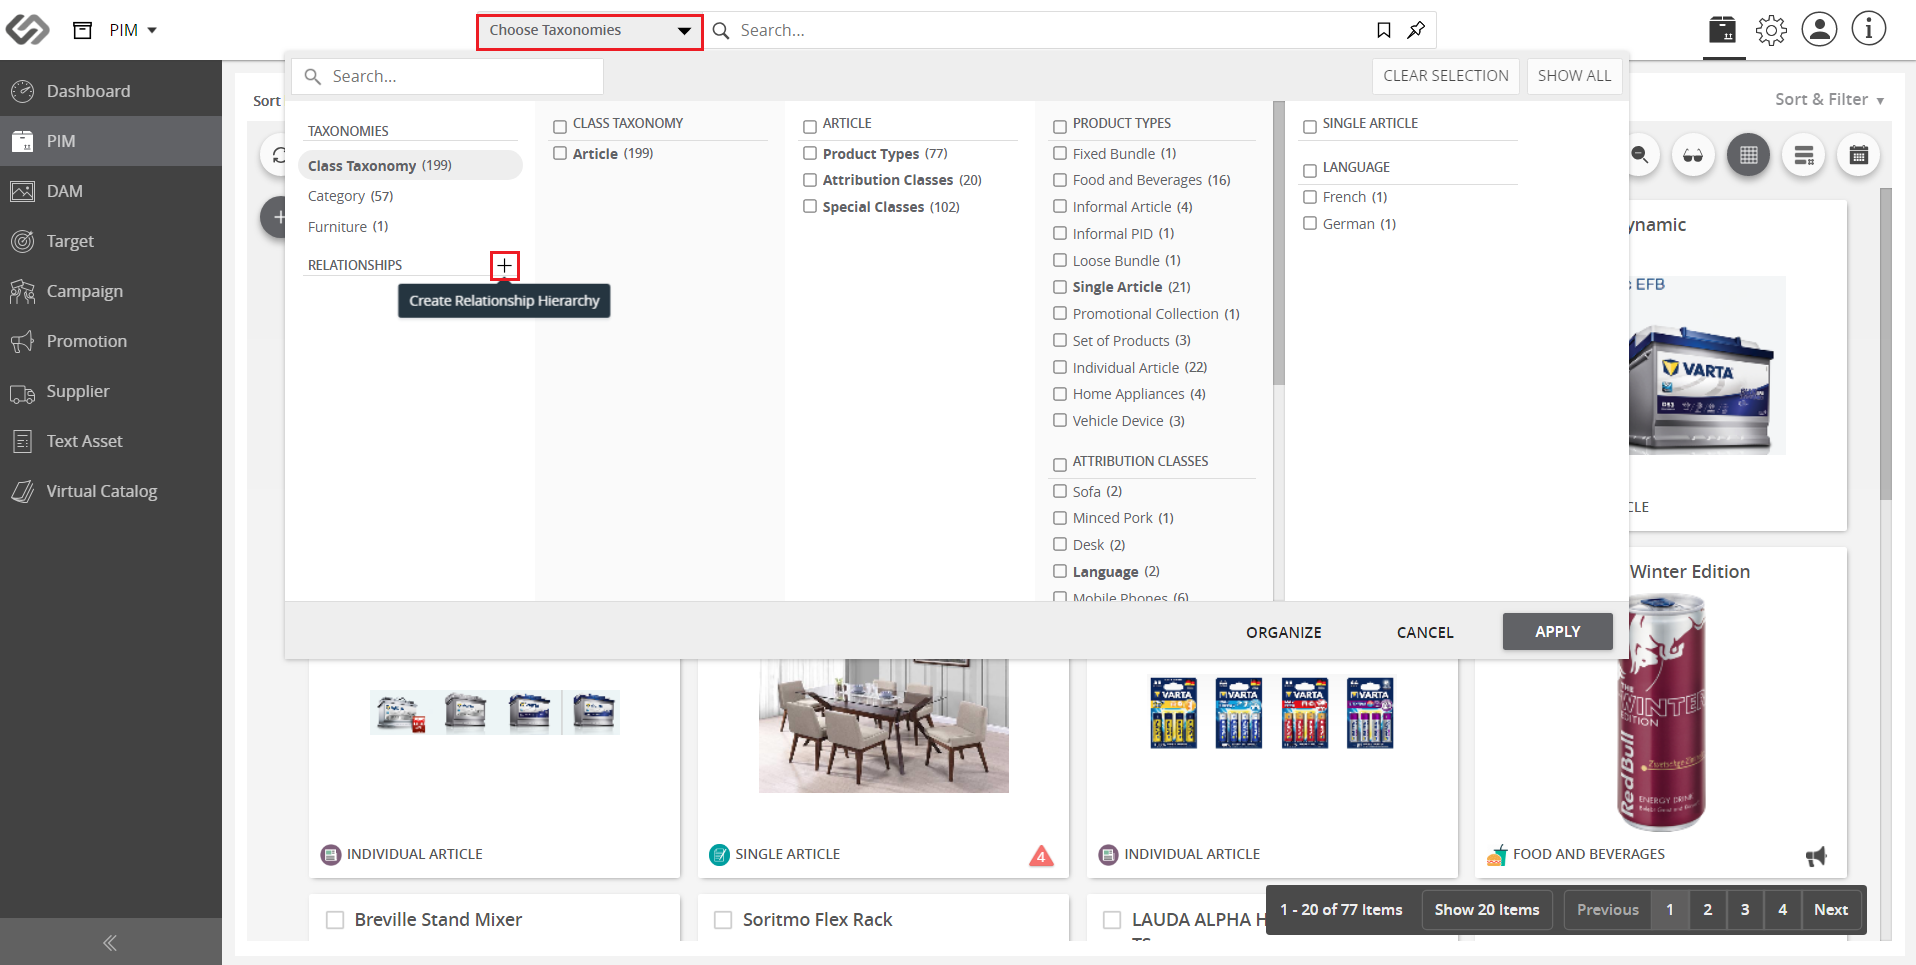Click the calendar view icon
Screen dimensions: 1916x965
pyautogui.click(x=1859, y=155)
